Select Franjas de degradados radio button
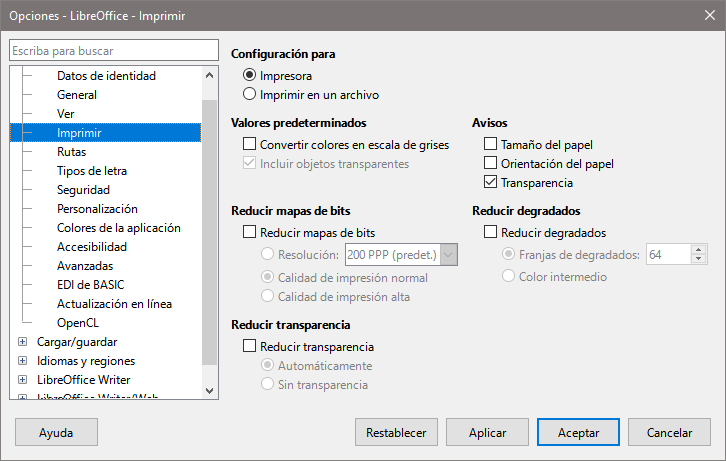This screenshot has width=726, height=461. (x=508, y=254)
